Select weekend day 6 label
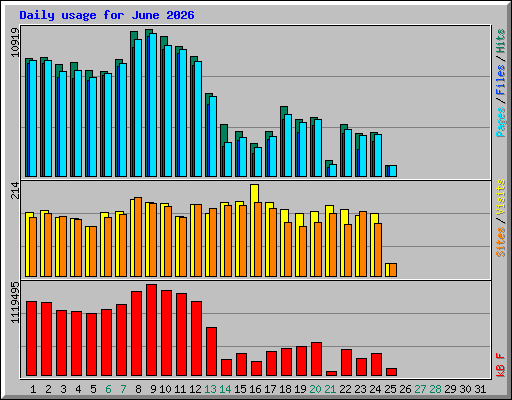 pyautogui.click(x=108, y=389)
